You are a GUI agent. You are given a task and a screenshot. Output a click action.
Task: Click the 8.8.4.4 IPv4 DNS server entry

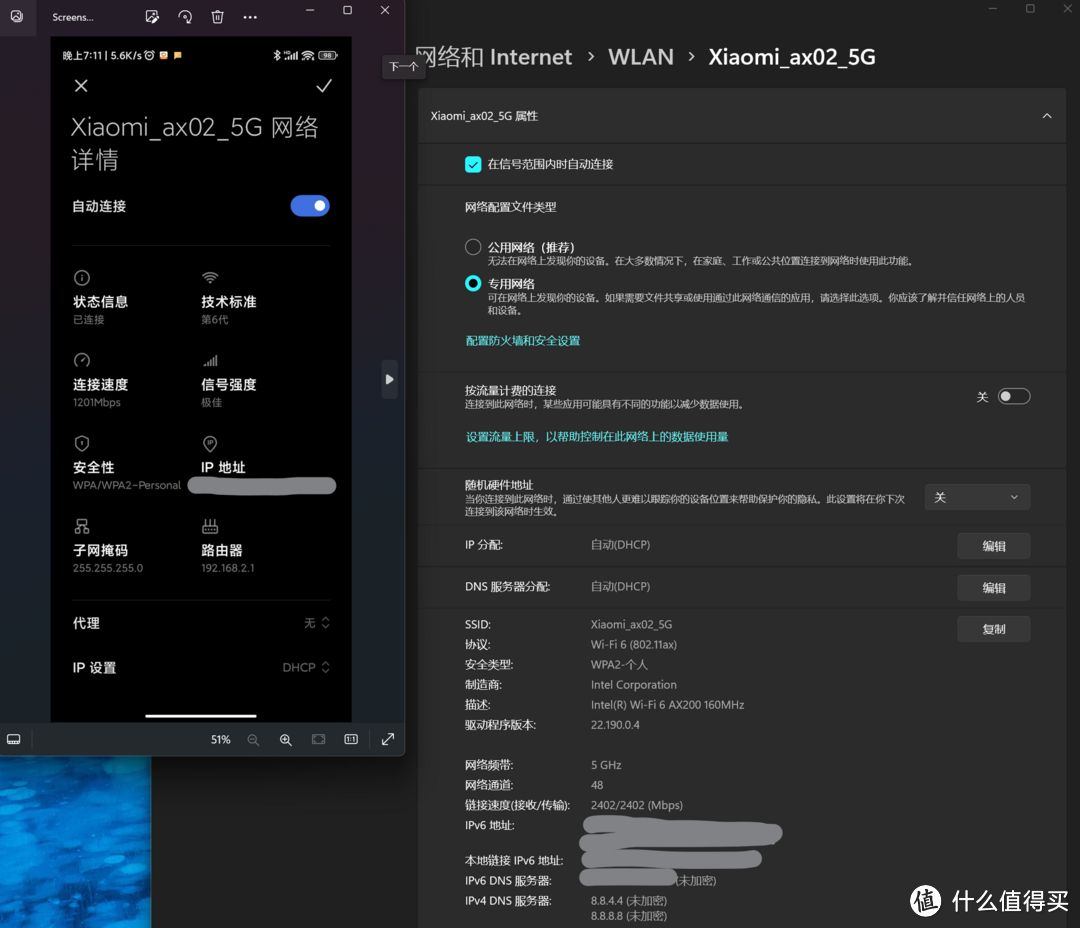(x=628, y=900)
